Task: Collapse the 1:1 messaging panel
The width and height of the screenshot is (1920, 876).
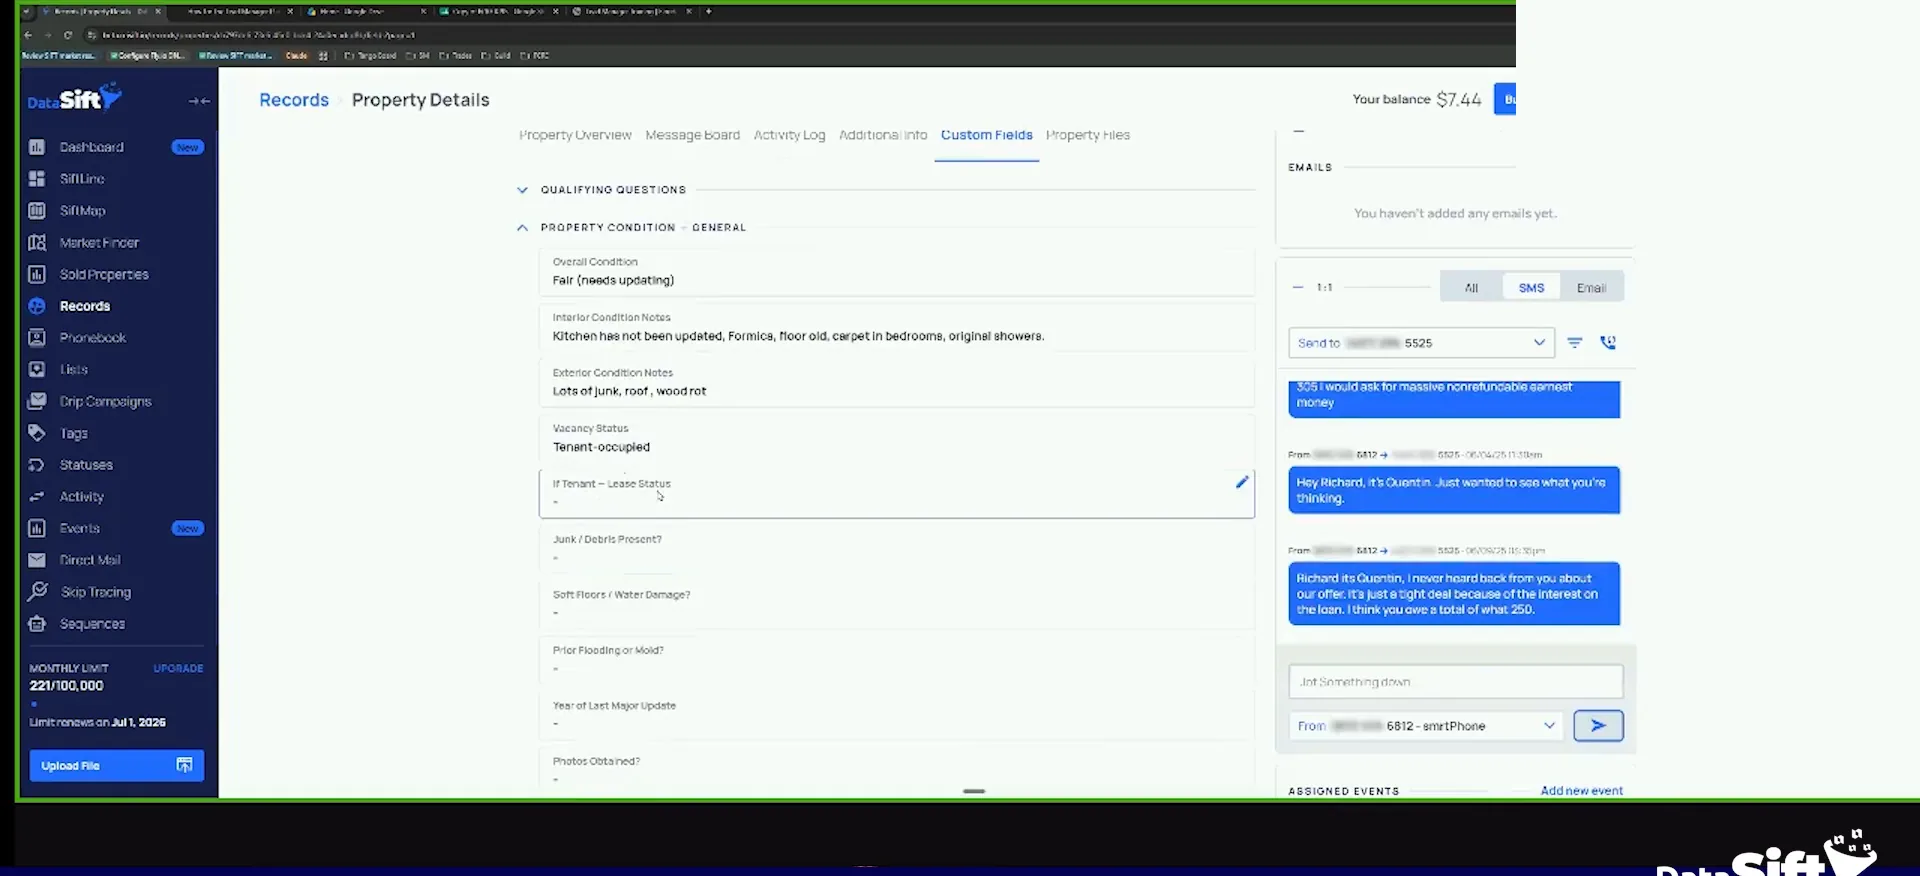Action: 1298,287
